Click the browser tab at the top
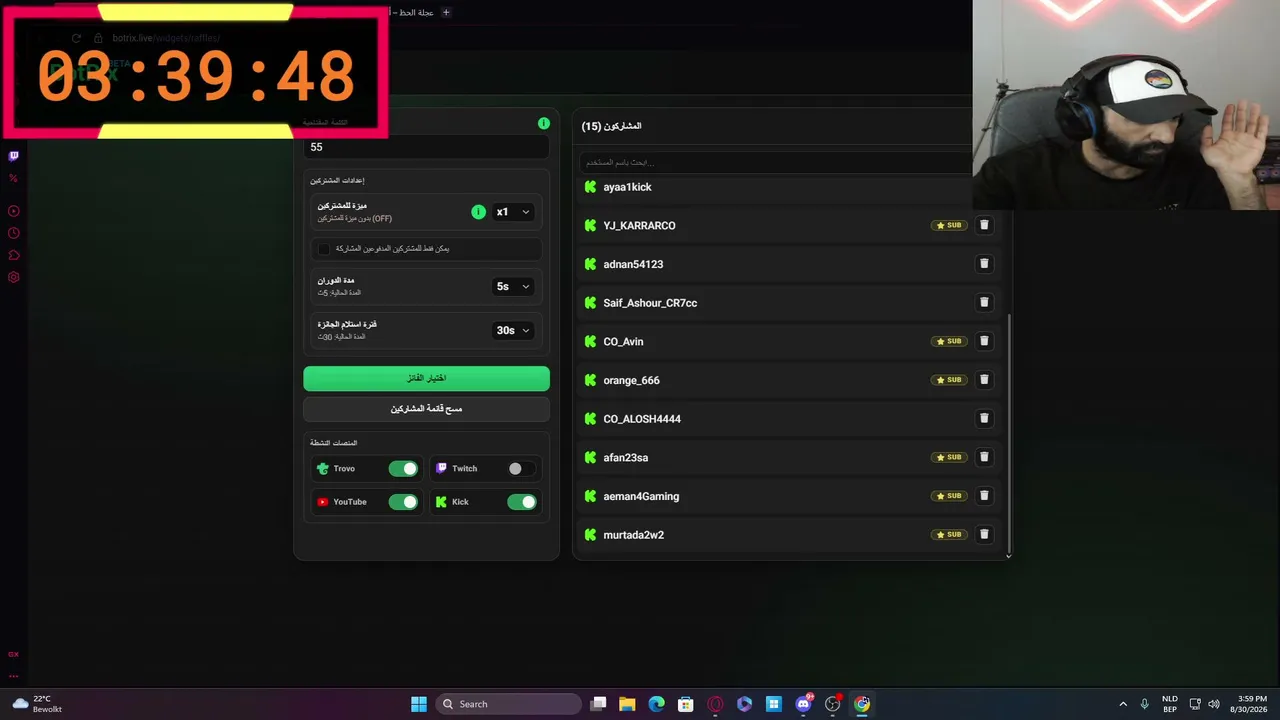Viewport: 1280px width, 720px height. [412, 12]
